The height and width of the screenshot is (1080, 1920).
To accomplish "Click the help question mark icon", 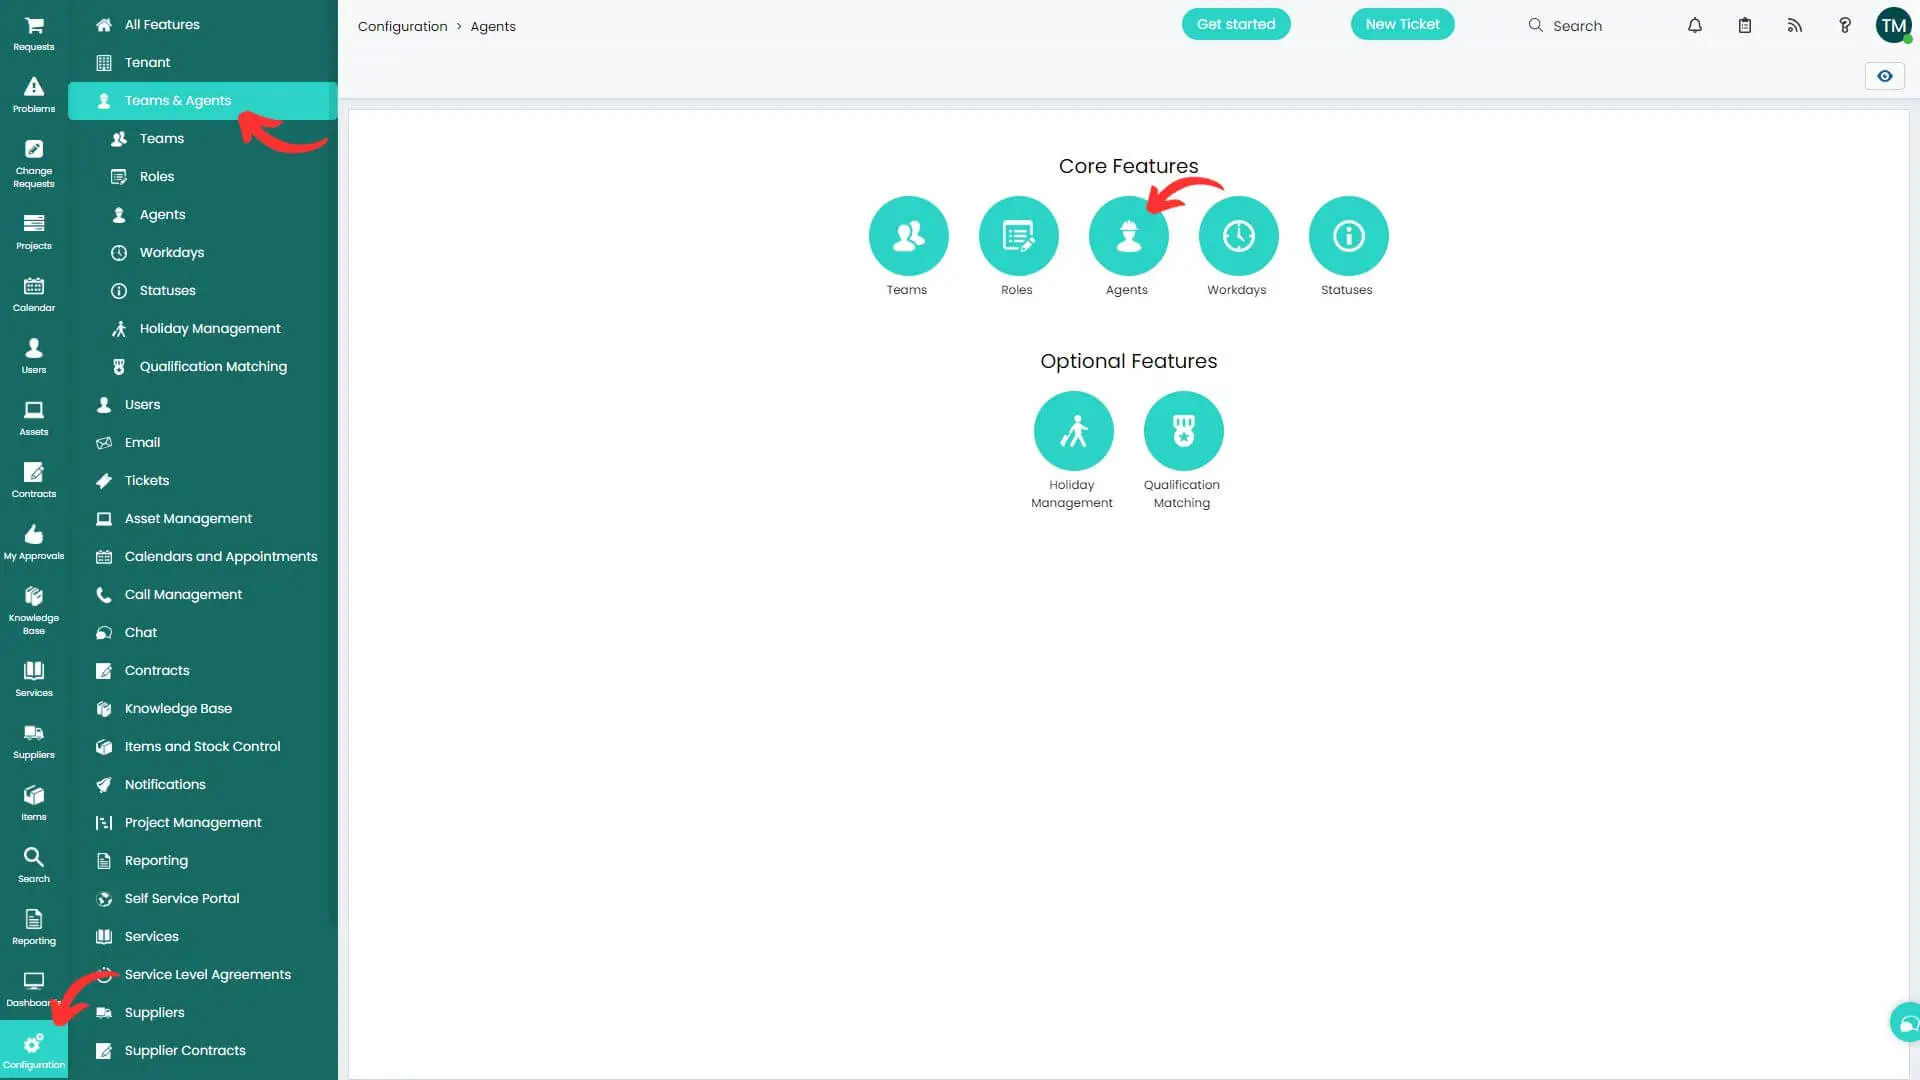I will click(1845, 26).
